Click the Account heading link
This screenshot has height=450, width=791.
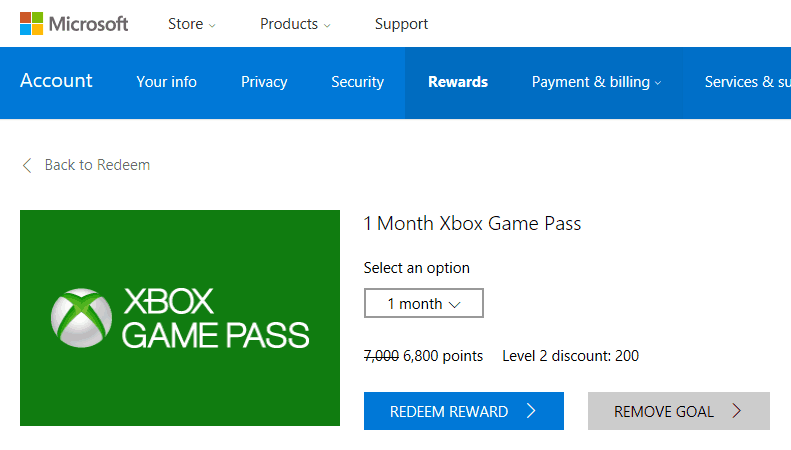point(56,81)
